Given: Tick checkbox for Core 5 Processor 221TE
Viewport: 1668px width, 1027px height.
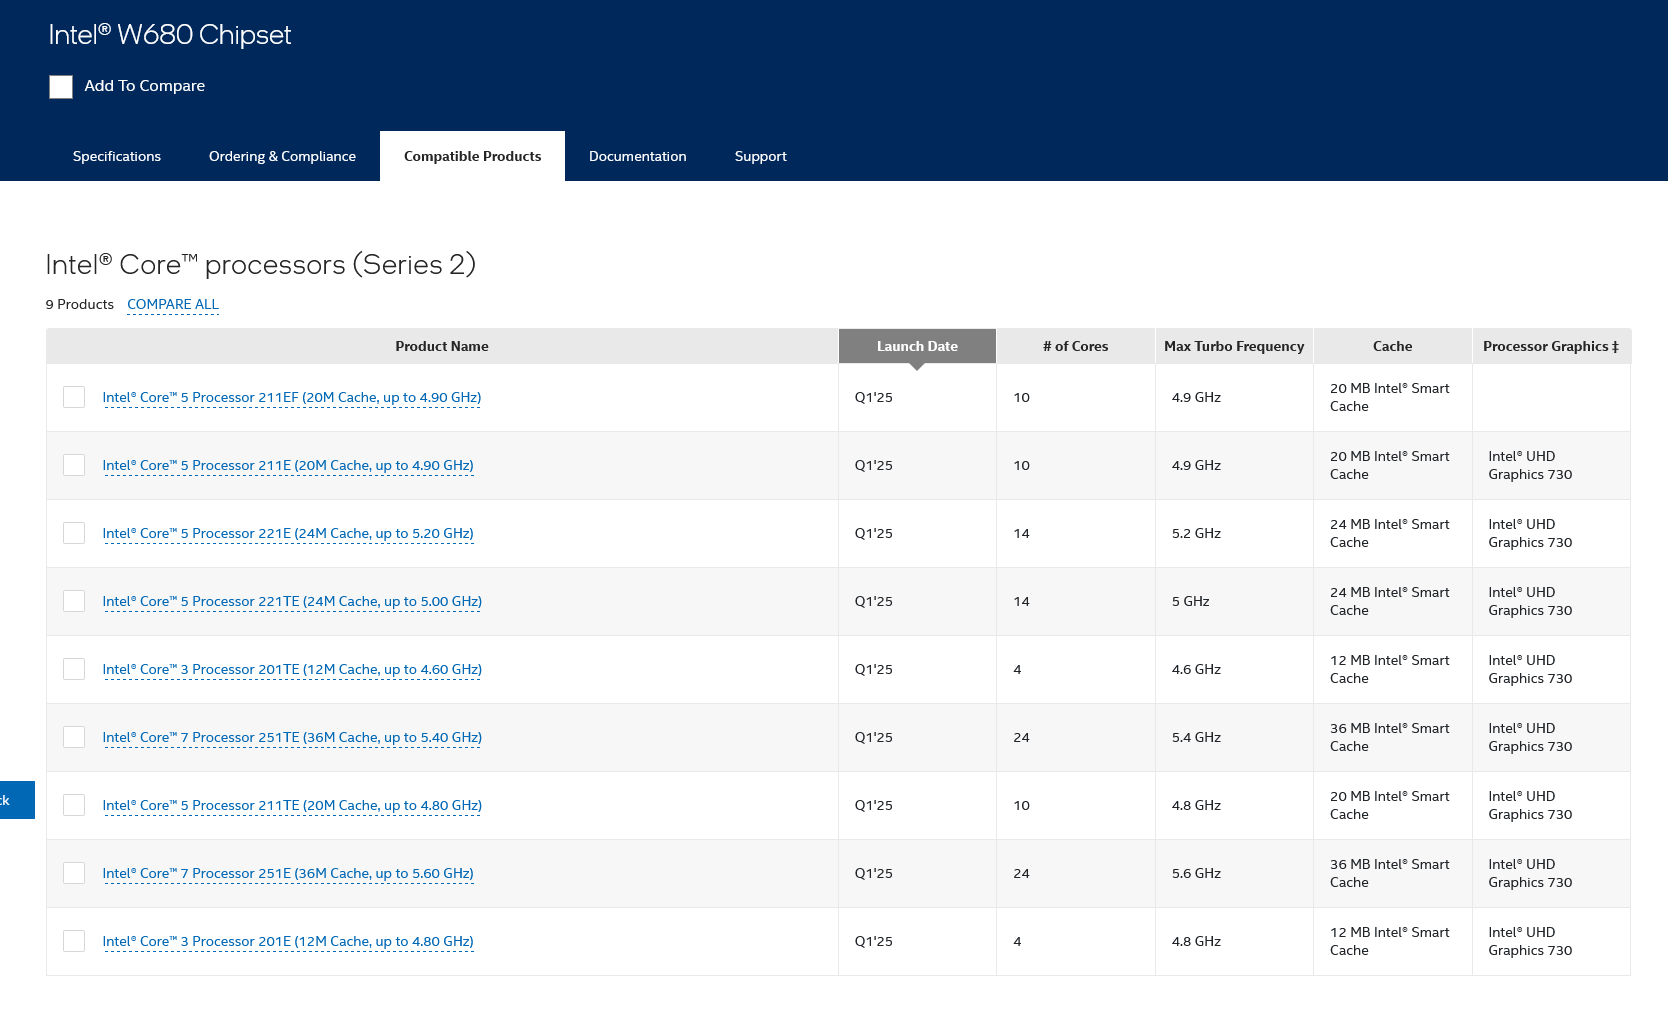Looking at the screenshot, I should click(x=74, y=601).
